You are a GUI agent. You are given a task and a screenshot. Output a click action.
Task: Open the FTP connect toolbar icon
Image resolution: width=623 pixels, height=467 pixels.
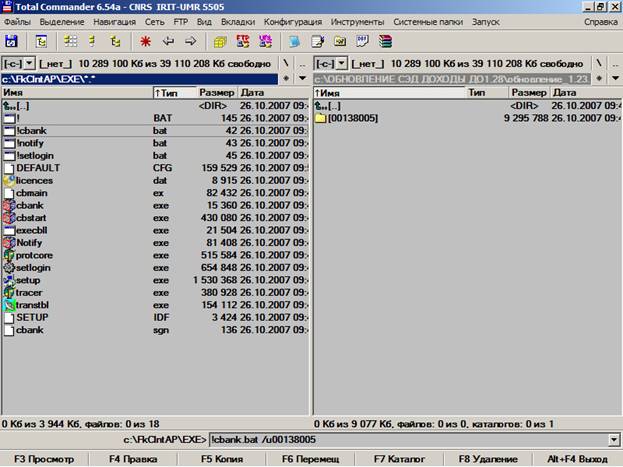click(x=243, y=41)
